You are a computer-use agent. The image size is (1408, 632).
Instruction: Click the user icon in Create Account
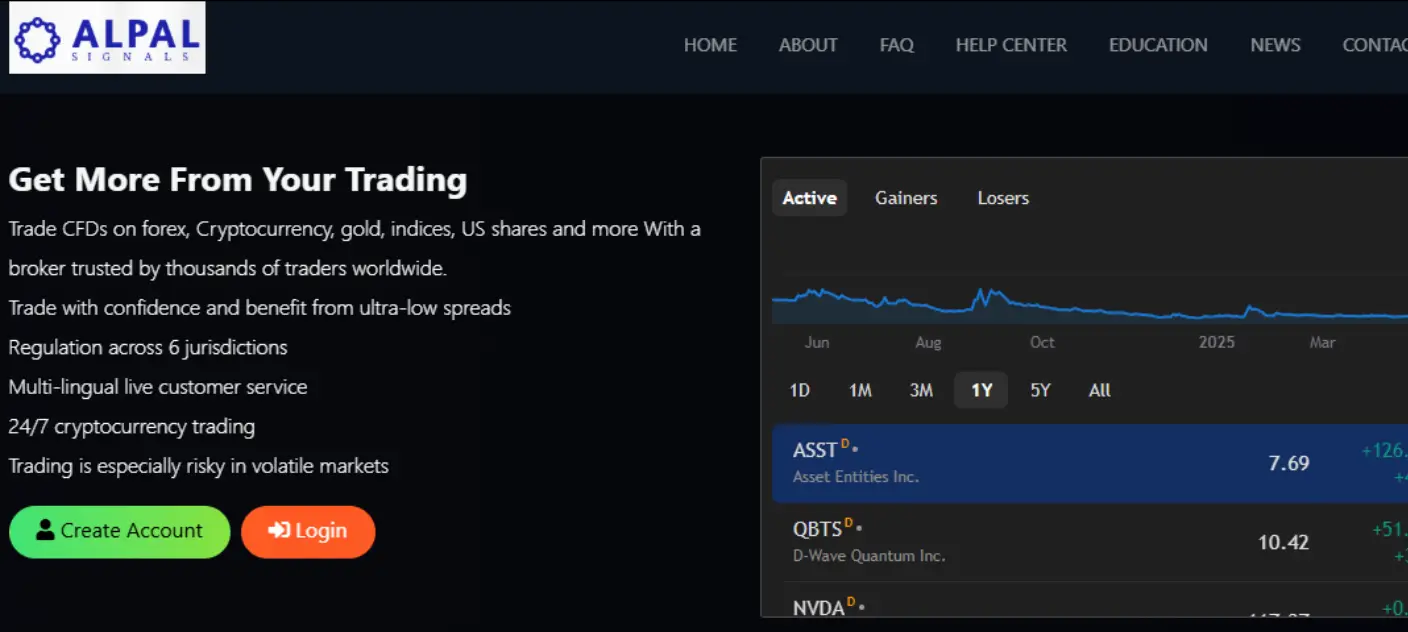pos(45,531)
